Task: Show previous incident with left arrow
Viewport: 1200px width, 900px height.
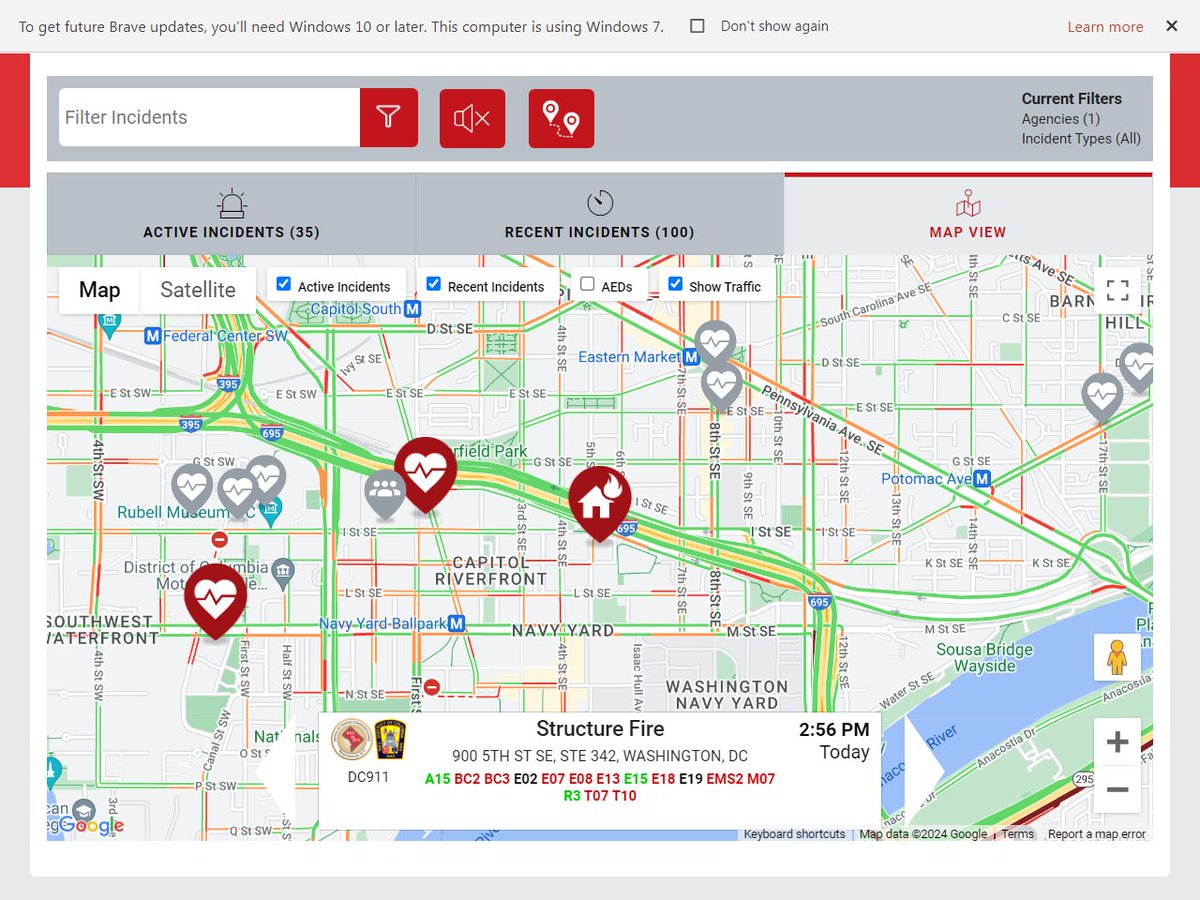Action: (x=276, y=770)
